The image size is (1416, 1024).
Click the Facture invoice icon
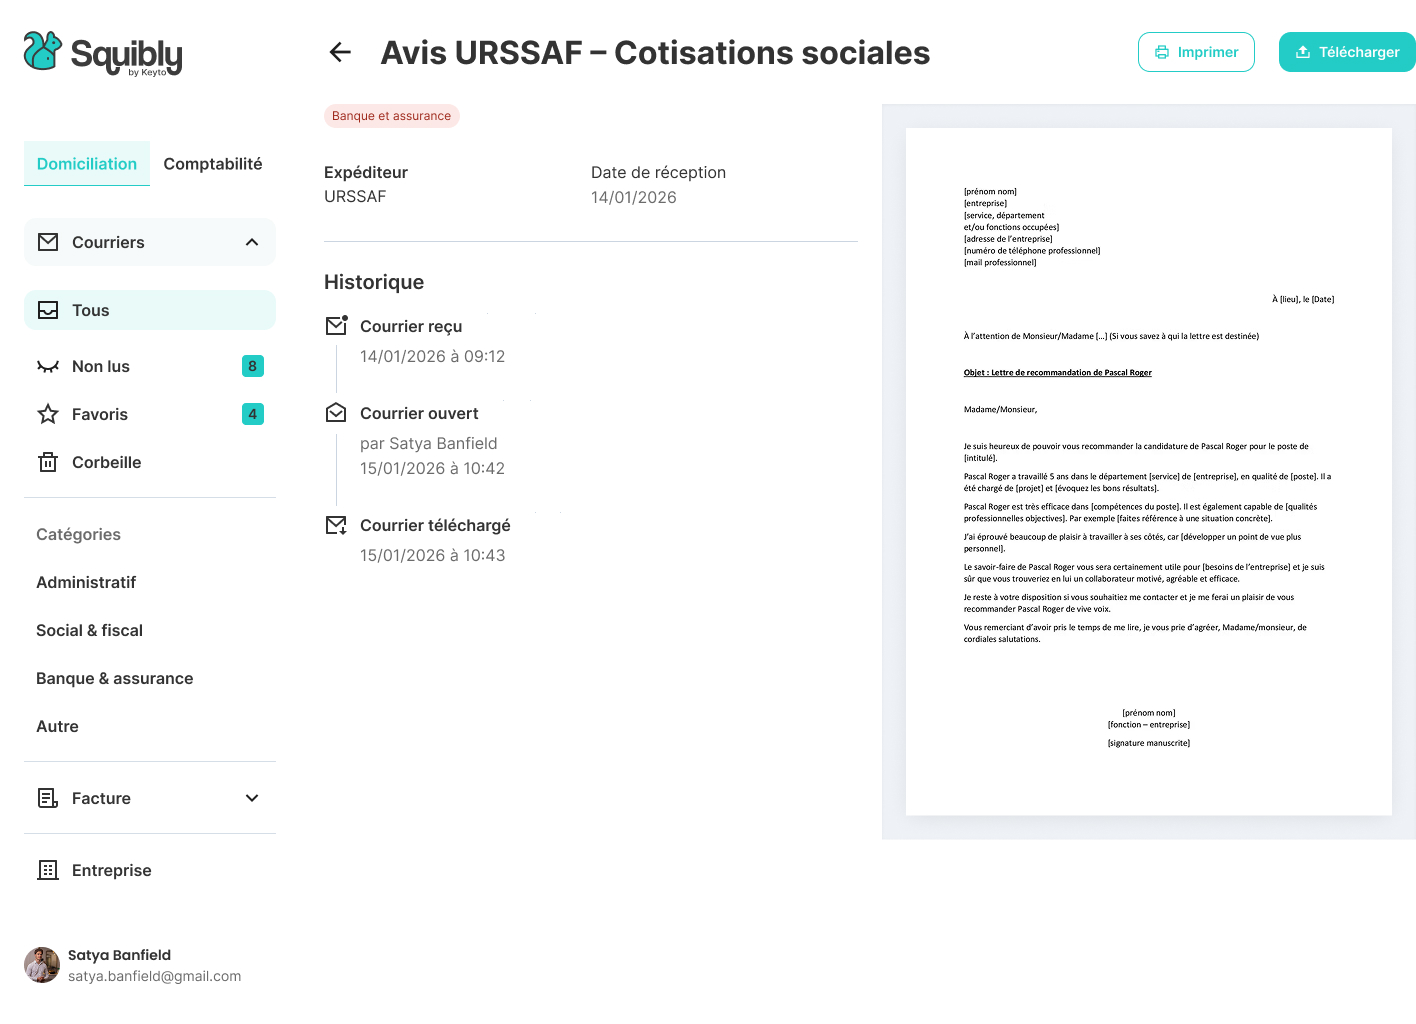(47, 798)
